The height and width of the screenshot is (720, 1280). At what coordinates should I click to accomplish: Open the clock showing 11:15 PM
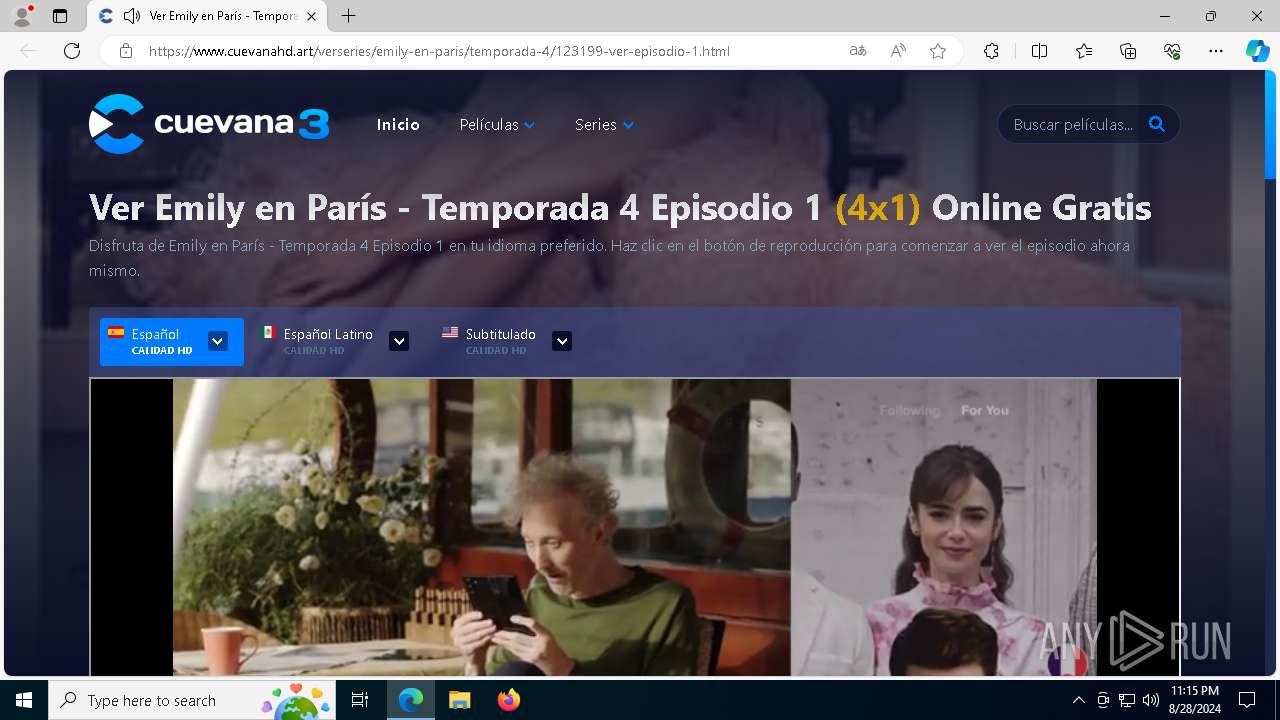(1195, 700)
